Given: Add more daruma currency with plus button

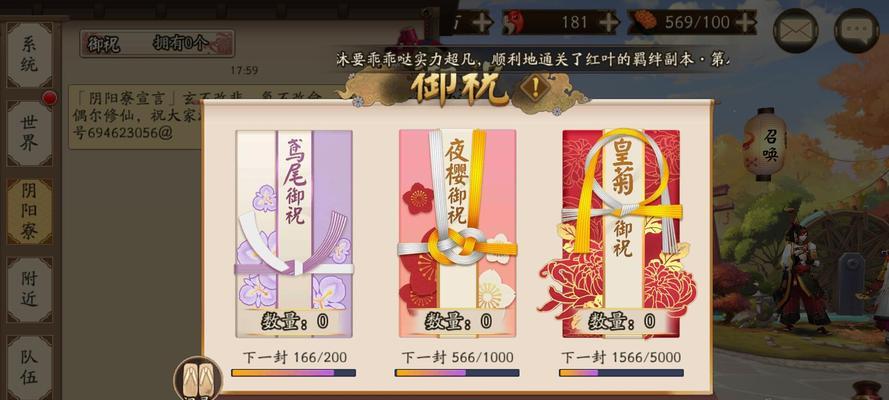Looking at the screenshot, I should [x=608, y=22].
